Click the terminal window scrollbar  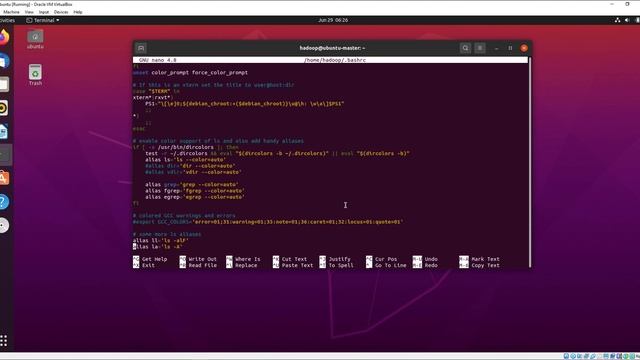coord(530,162)
